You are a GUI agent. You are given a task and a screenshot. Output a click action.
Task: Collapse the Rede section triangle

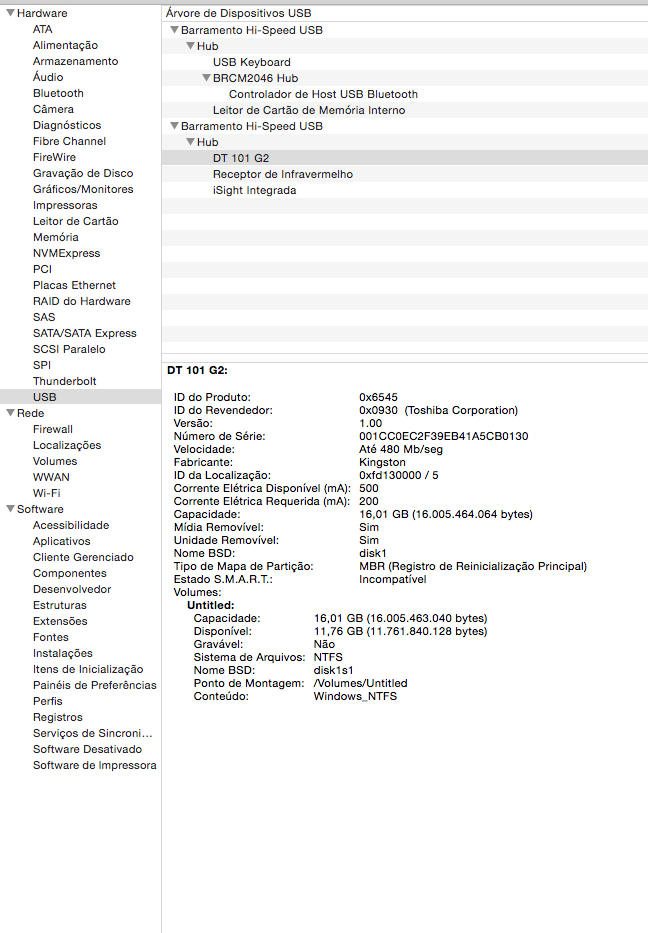(10, 412)
